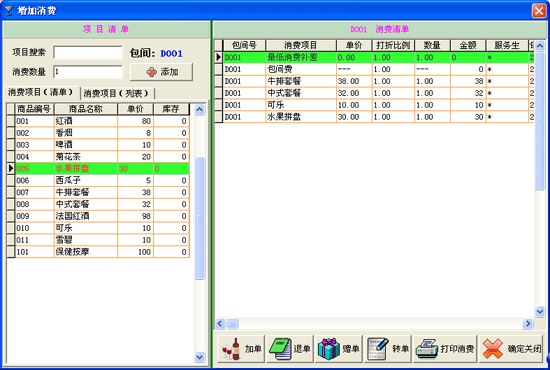Click consumption list scrollbar up arrow

pos(539,46)
